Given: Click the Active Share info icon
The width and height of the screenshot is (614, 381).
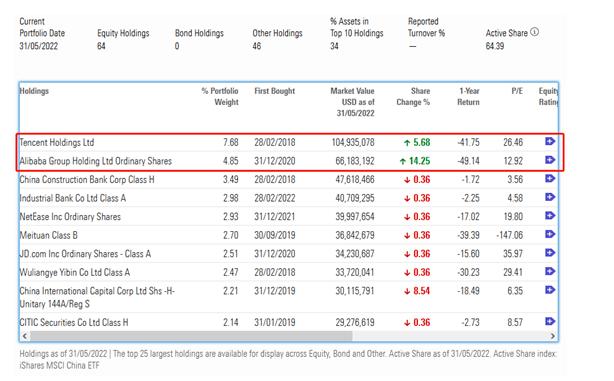Looking at the screenshot, I should pos(535,32).
